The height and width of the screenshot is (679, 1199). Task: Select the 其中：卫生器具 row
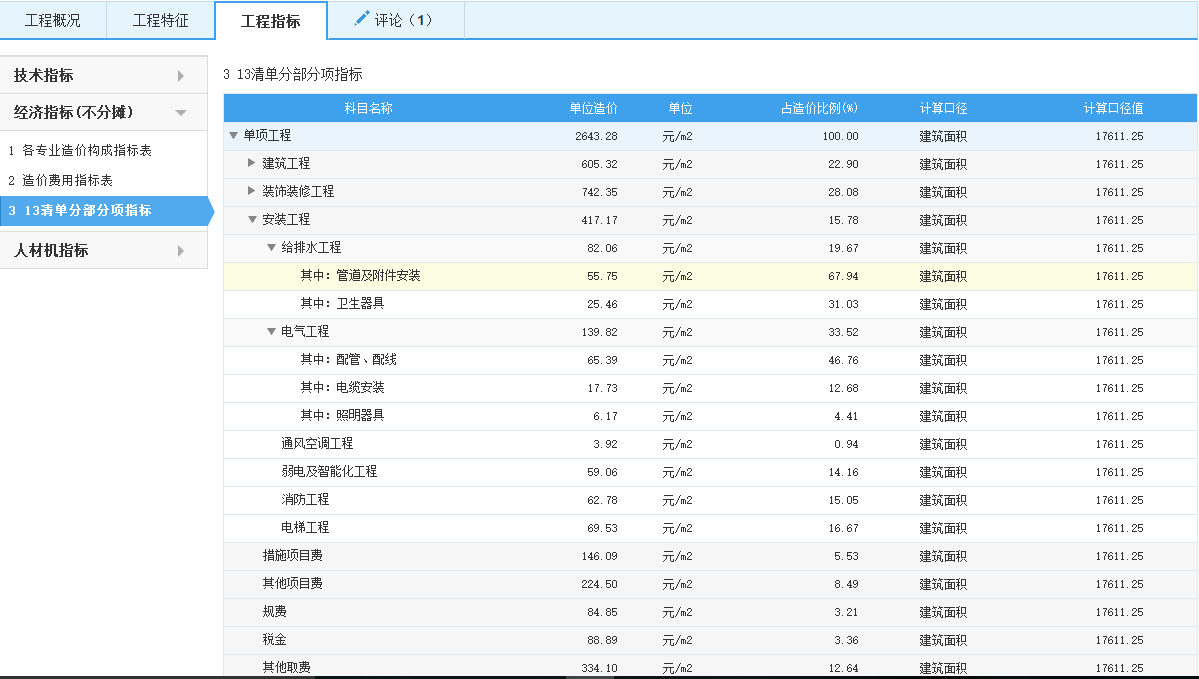[x=710, y=304]
